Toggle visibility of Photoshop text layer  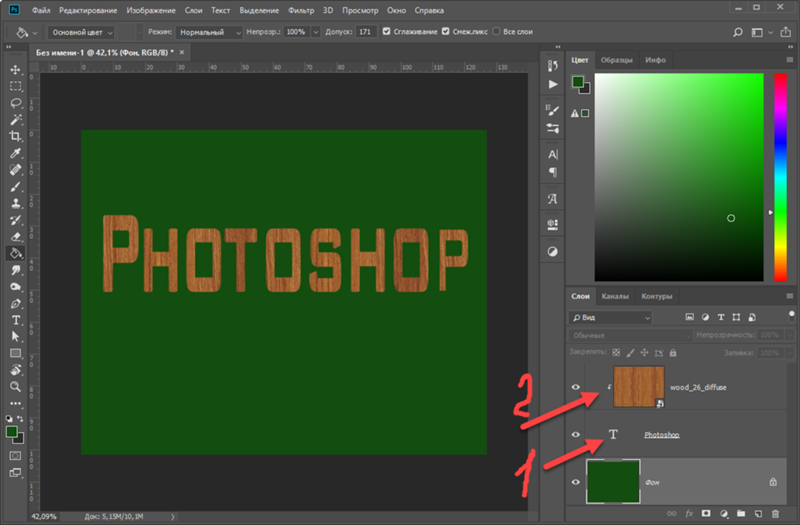pyautogui.click(x=576, y=435)
